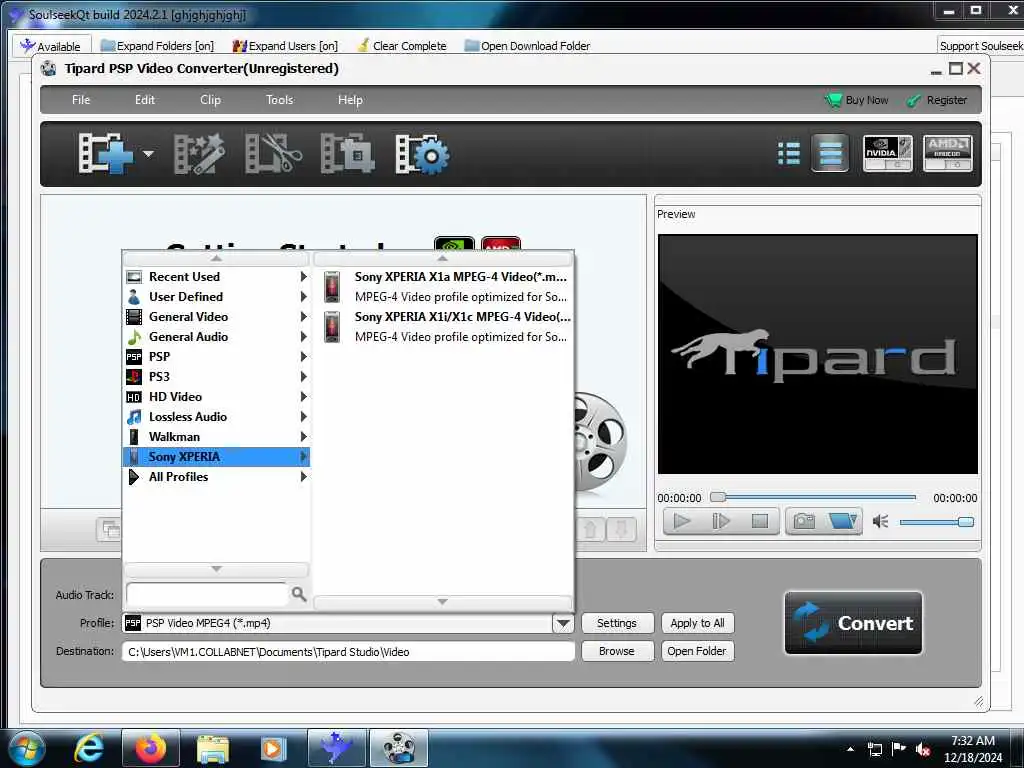The width and height of the screenshot is (1024, 768).
Task: Select General Audio profile category
Action: click(216, 337)
